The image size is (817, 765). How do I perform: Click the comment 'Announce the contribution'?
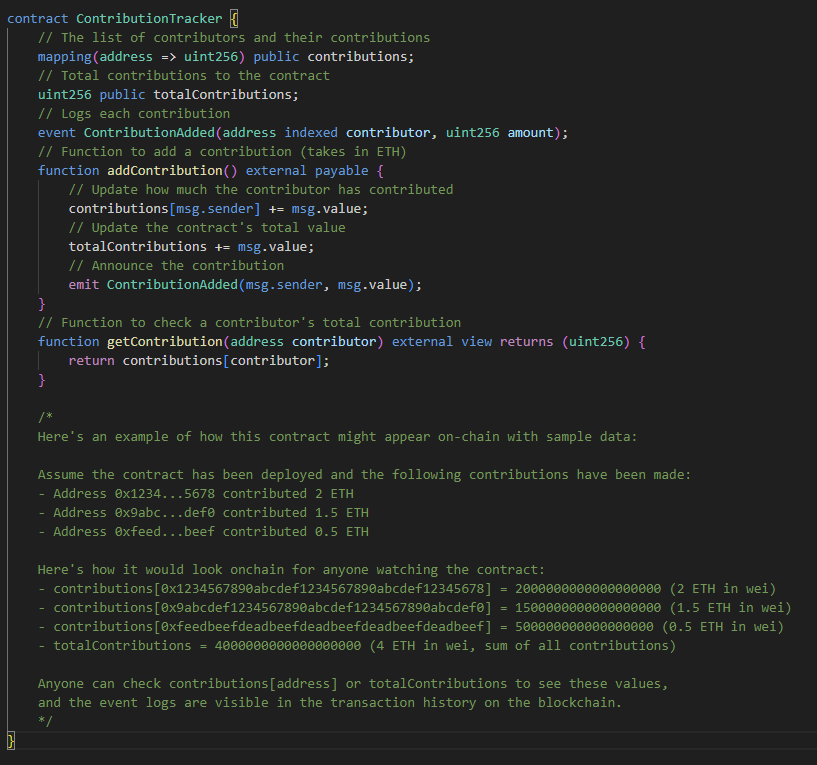(x=176, y=266)
